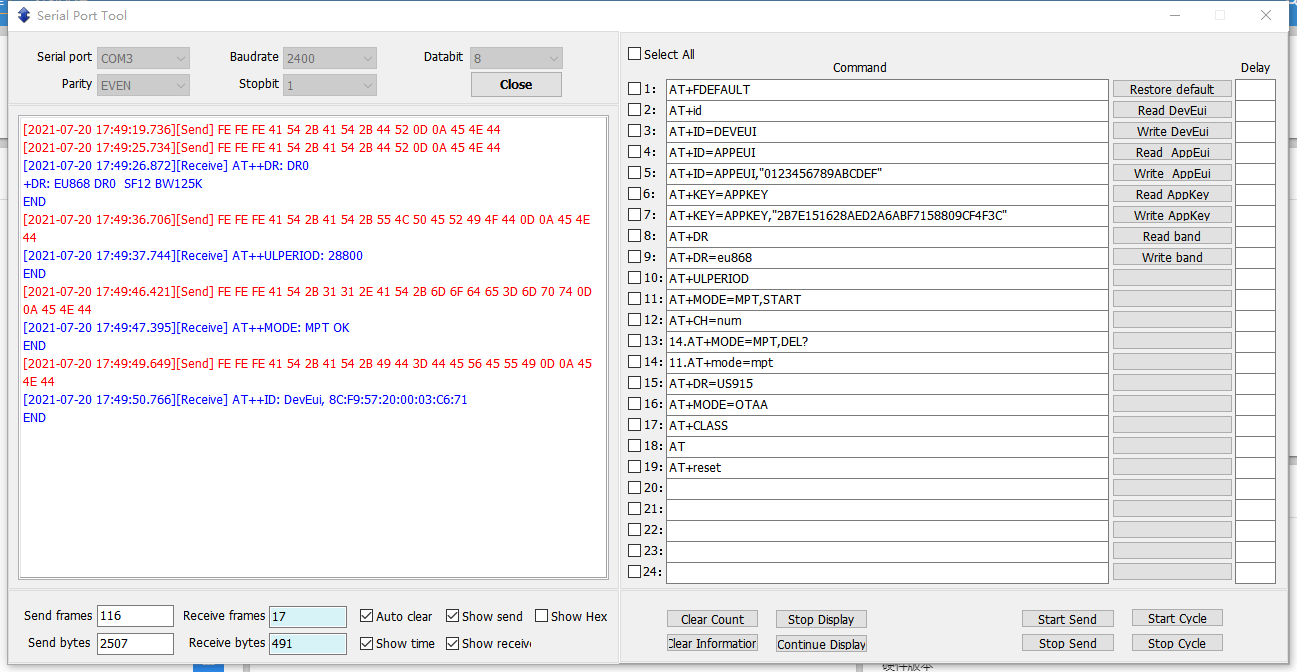
Task: Click the Stop Cycle button
Action: (x=1177, y=643)
